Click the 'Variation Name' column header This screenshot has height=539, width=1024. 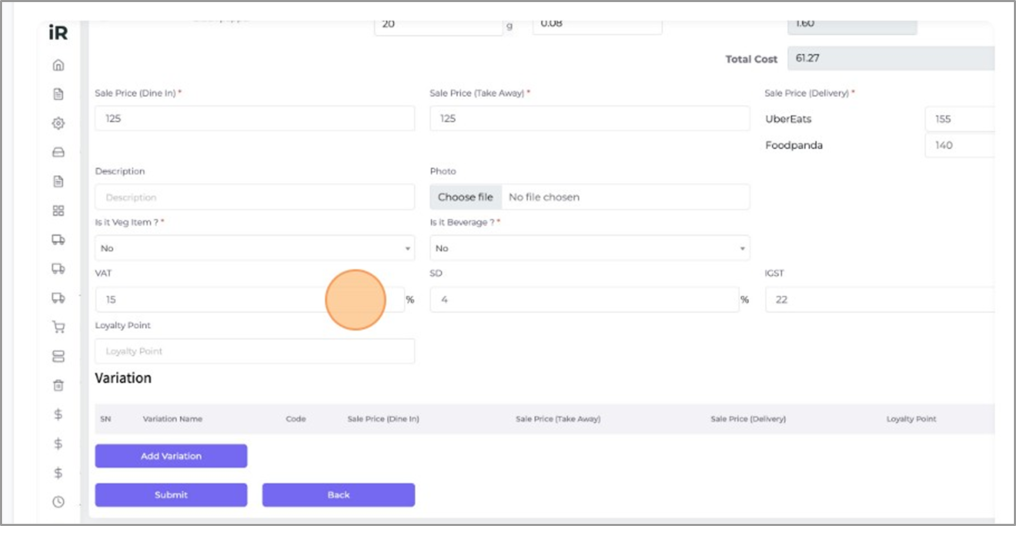[172, 419]
